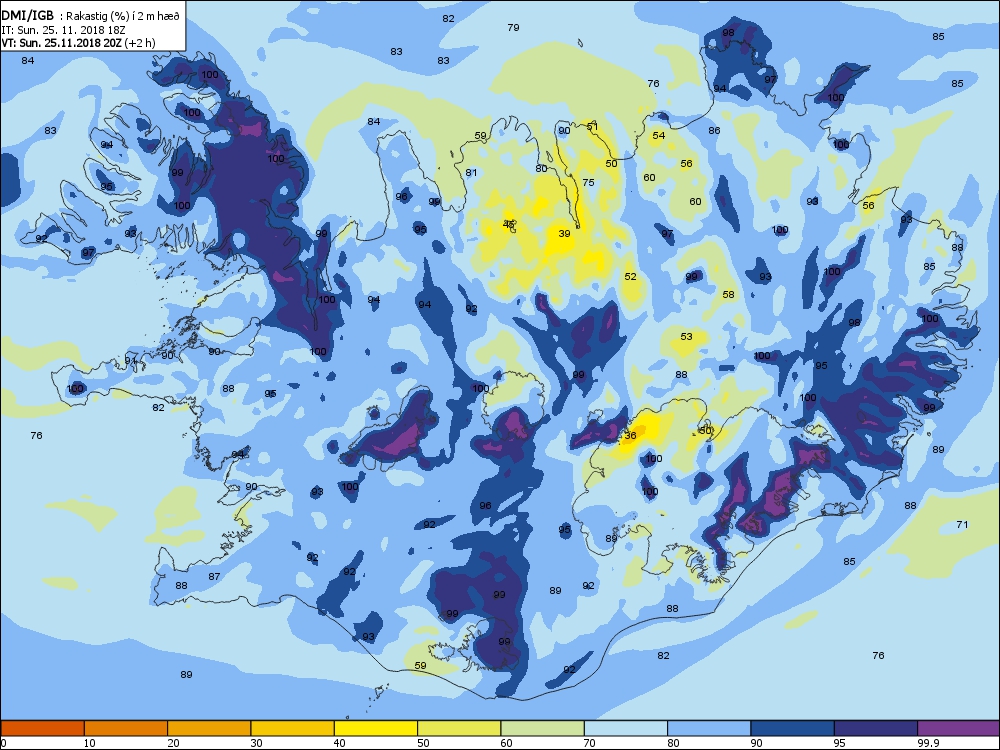
Task: Click the map value '54'
Action: click(x=659, y=135)
